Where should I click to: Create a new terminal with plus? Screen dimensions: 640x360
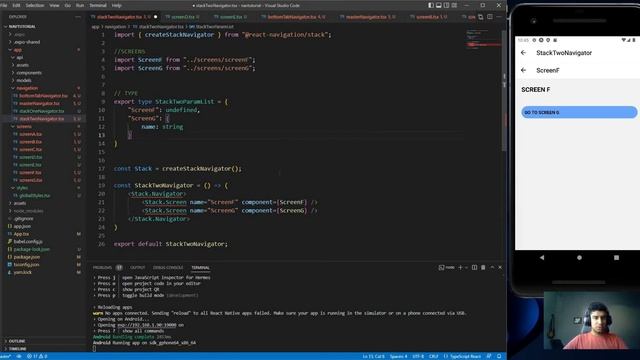(x=460, y=267)
